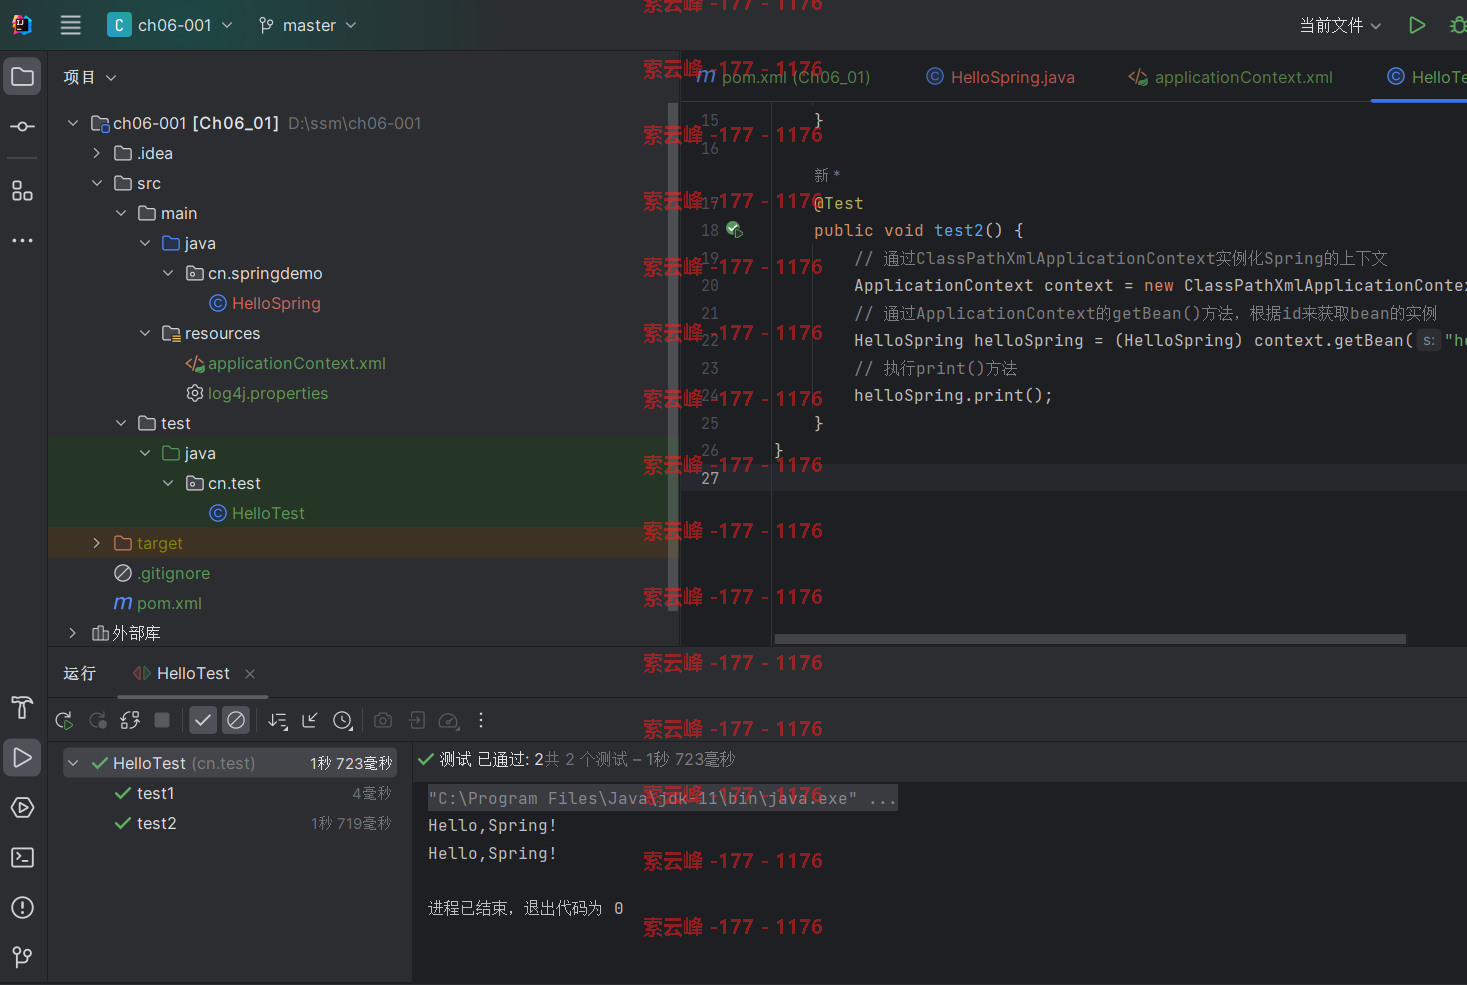Image resolution: width=1467 pixels, height=985 pixels.
Task: Run the current file with green arrow
Action: [x=1417, y=25]
